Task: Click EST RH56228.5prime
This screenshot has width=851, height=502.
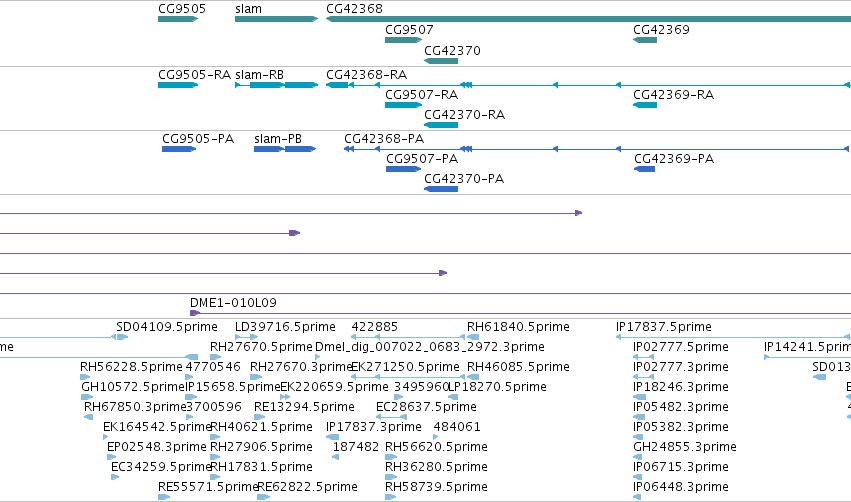Action: pos(131,367)
